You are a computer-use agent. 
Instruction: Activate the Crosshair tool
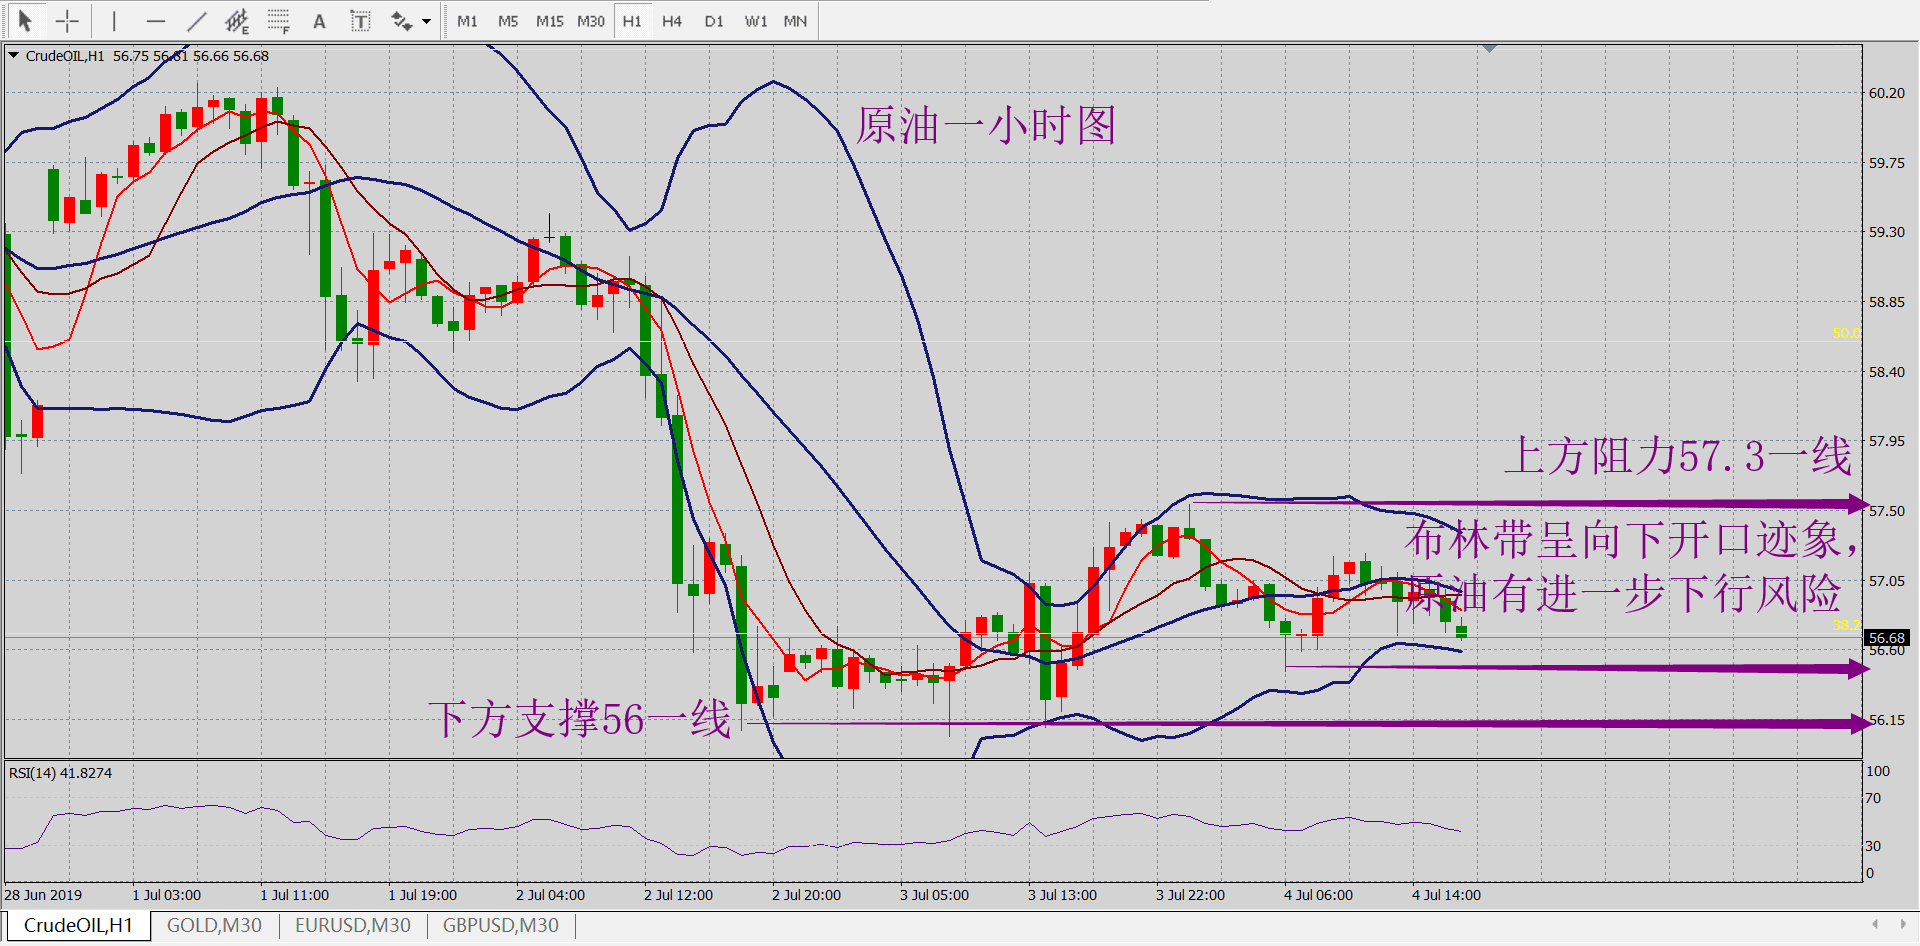point(67,20)
